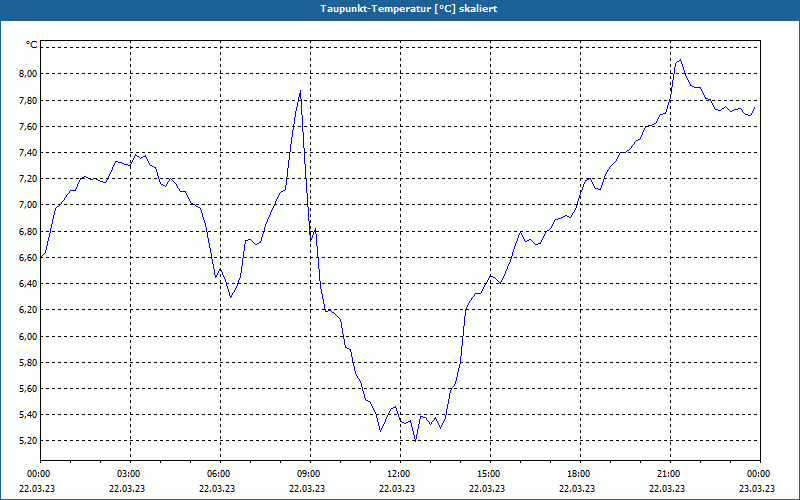Pick the 21:00 time label
Viewport: 800px width, 500px height.
(669, 474)
